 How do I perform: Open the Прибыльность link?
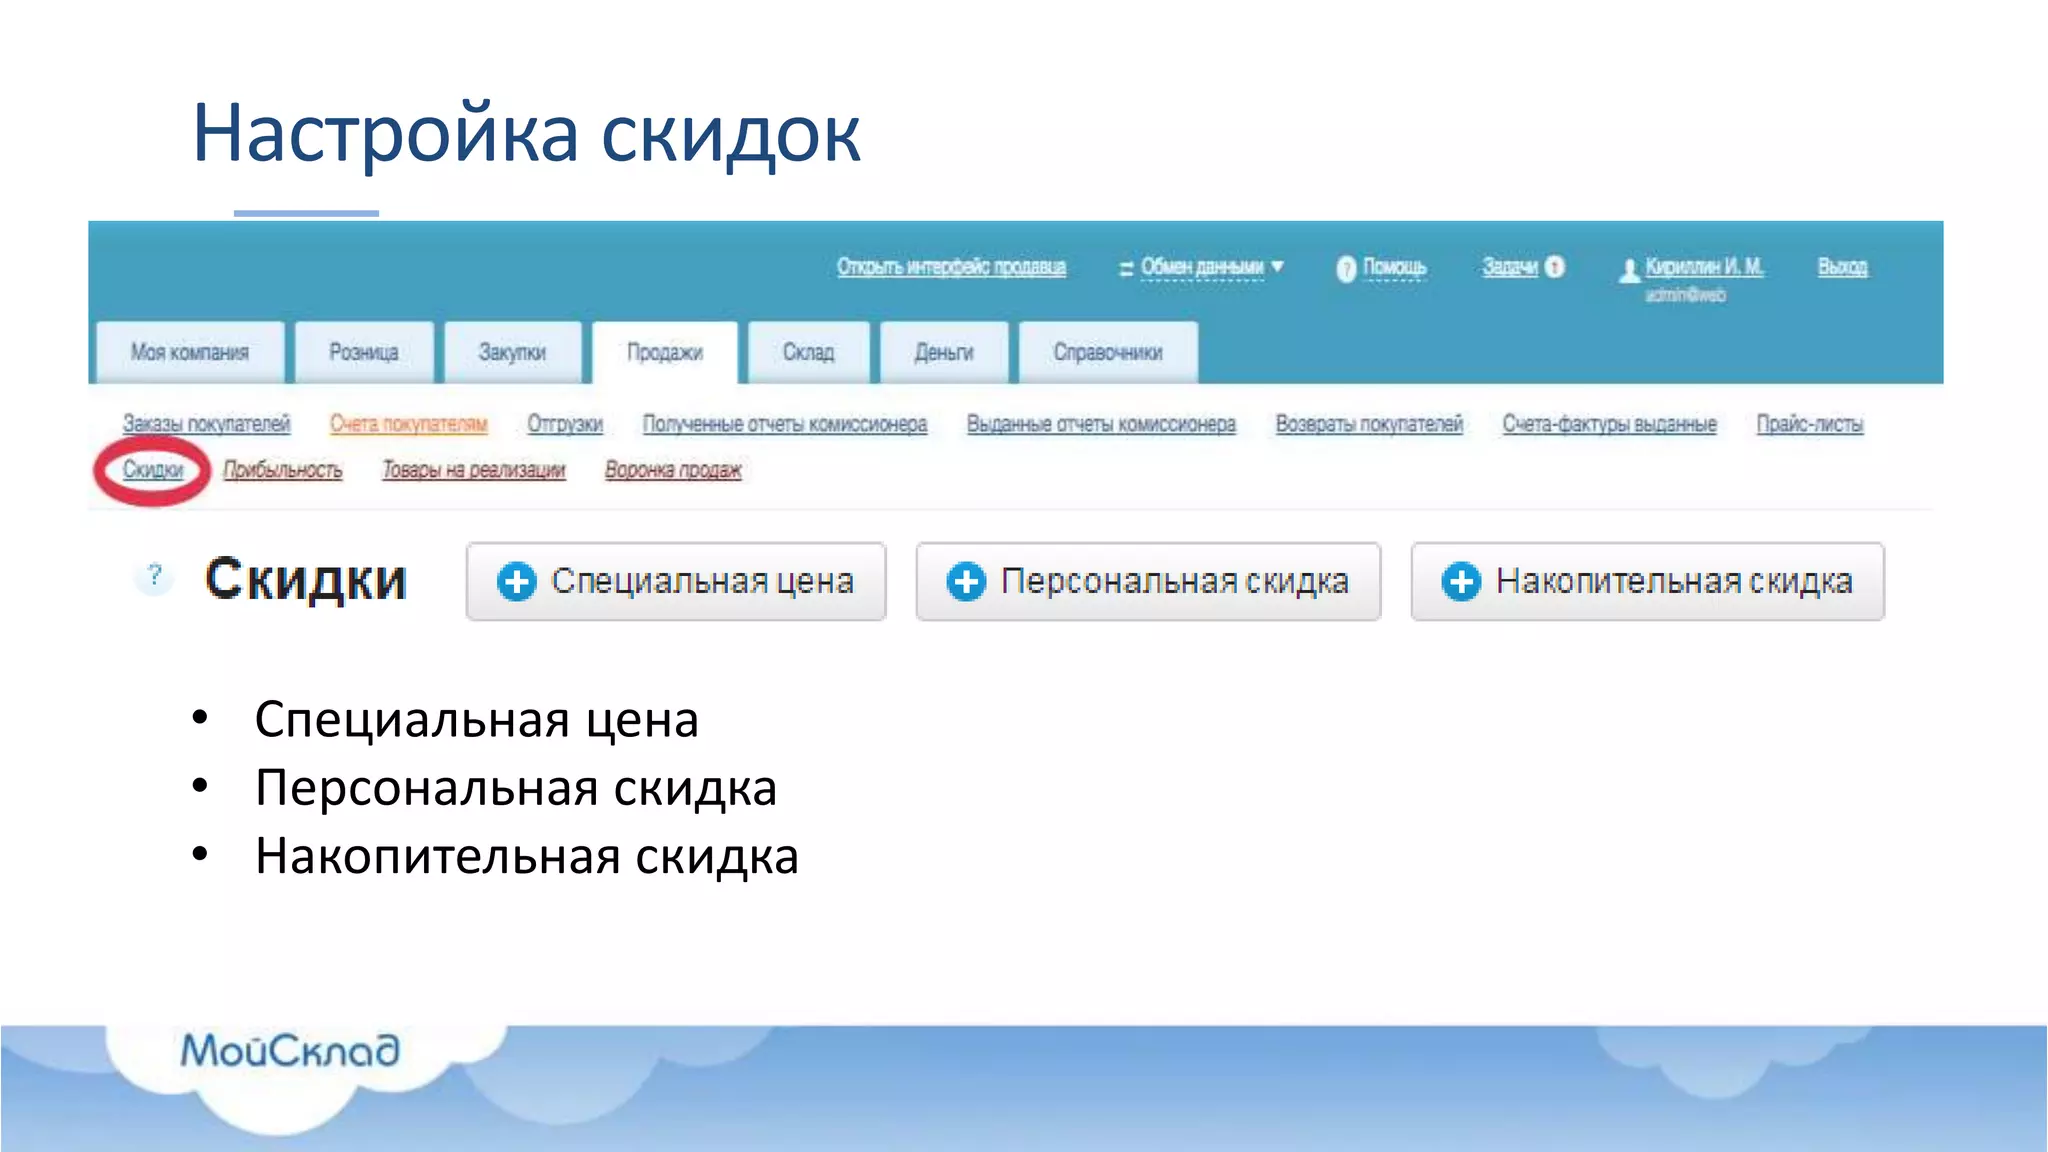283,470
